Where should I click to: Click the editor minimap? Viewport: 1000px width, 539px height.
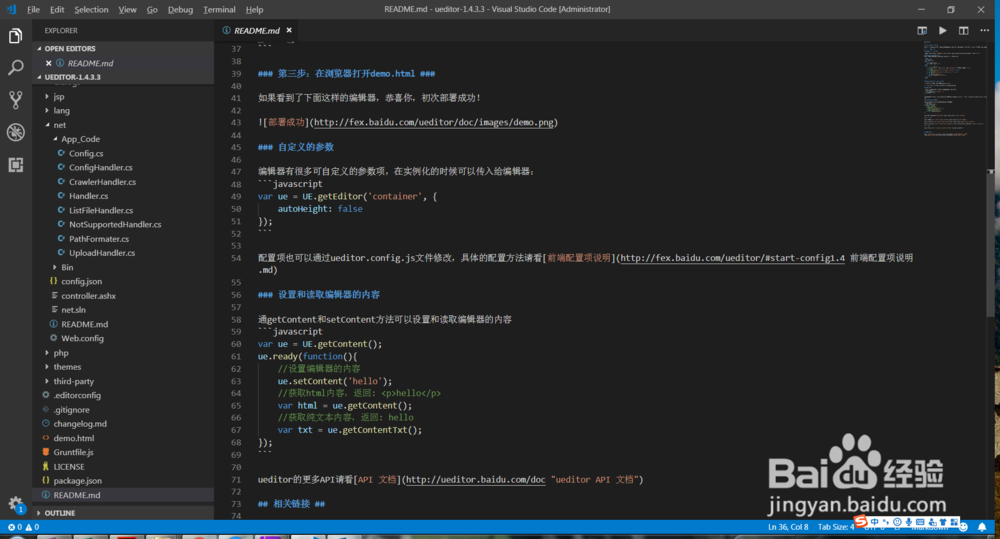click(953, 89)
